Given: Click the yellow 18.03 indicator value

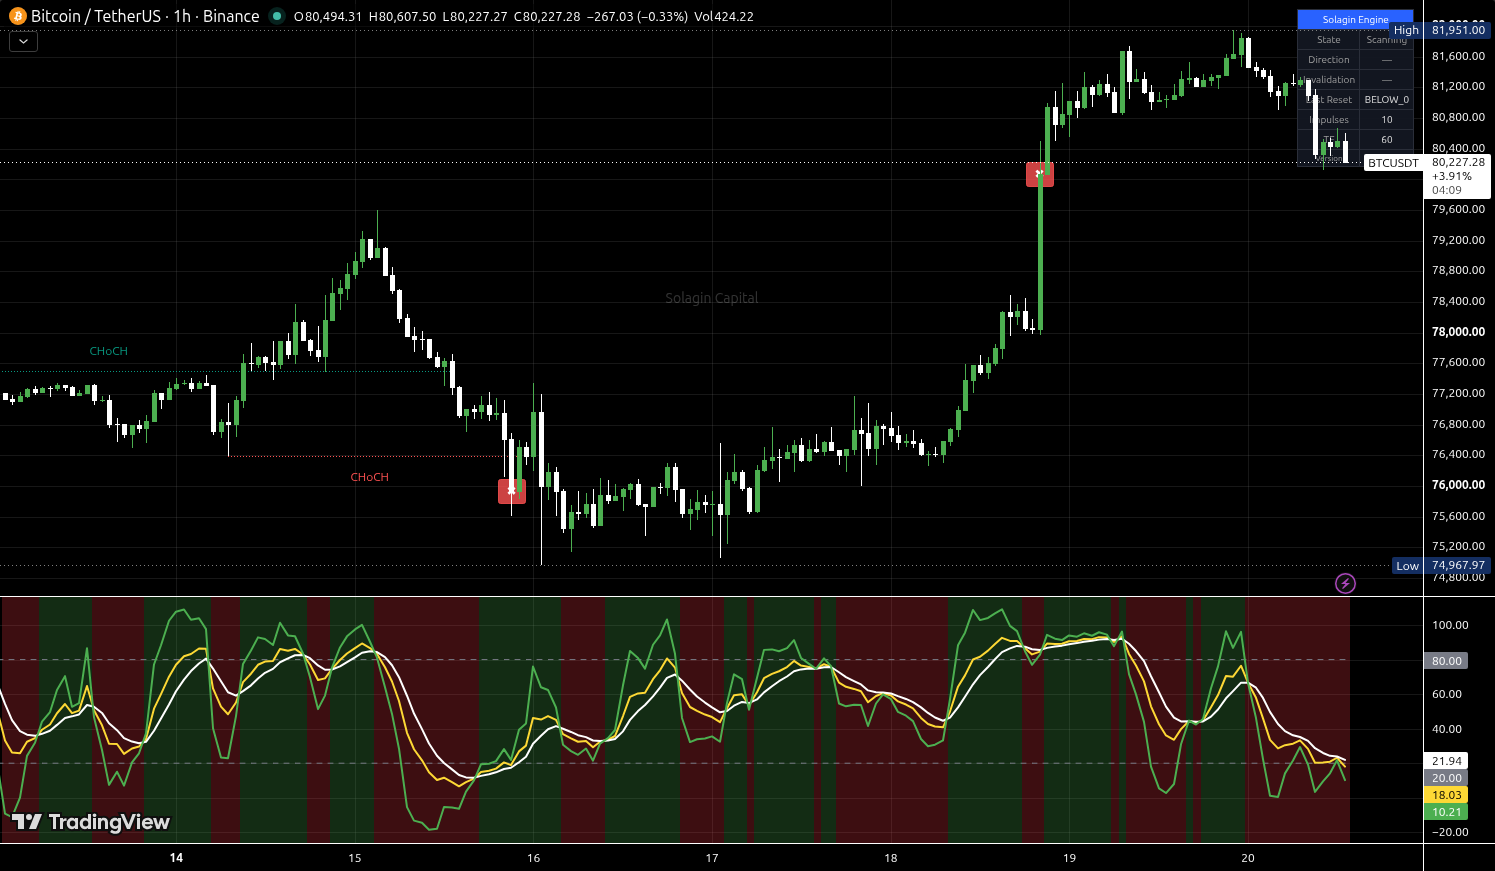Looking at the screenshot, I should coord(1446,795).
